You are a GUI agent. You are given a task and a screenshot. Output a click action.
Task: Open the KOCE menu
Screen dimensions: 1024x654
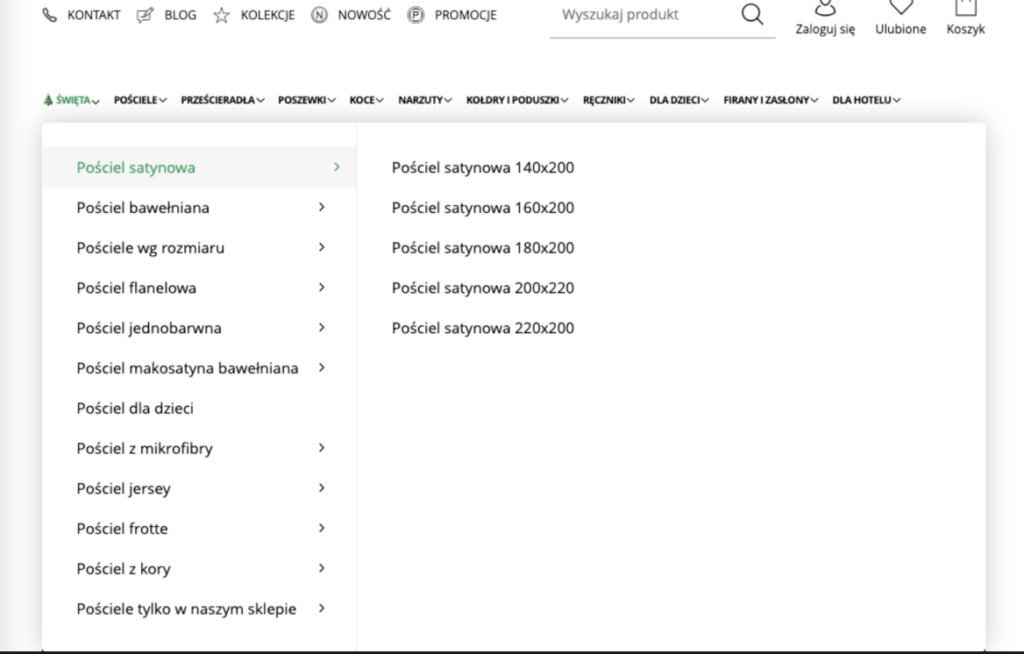coord(366,100)
